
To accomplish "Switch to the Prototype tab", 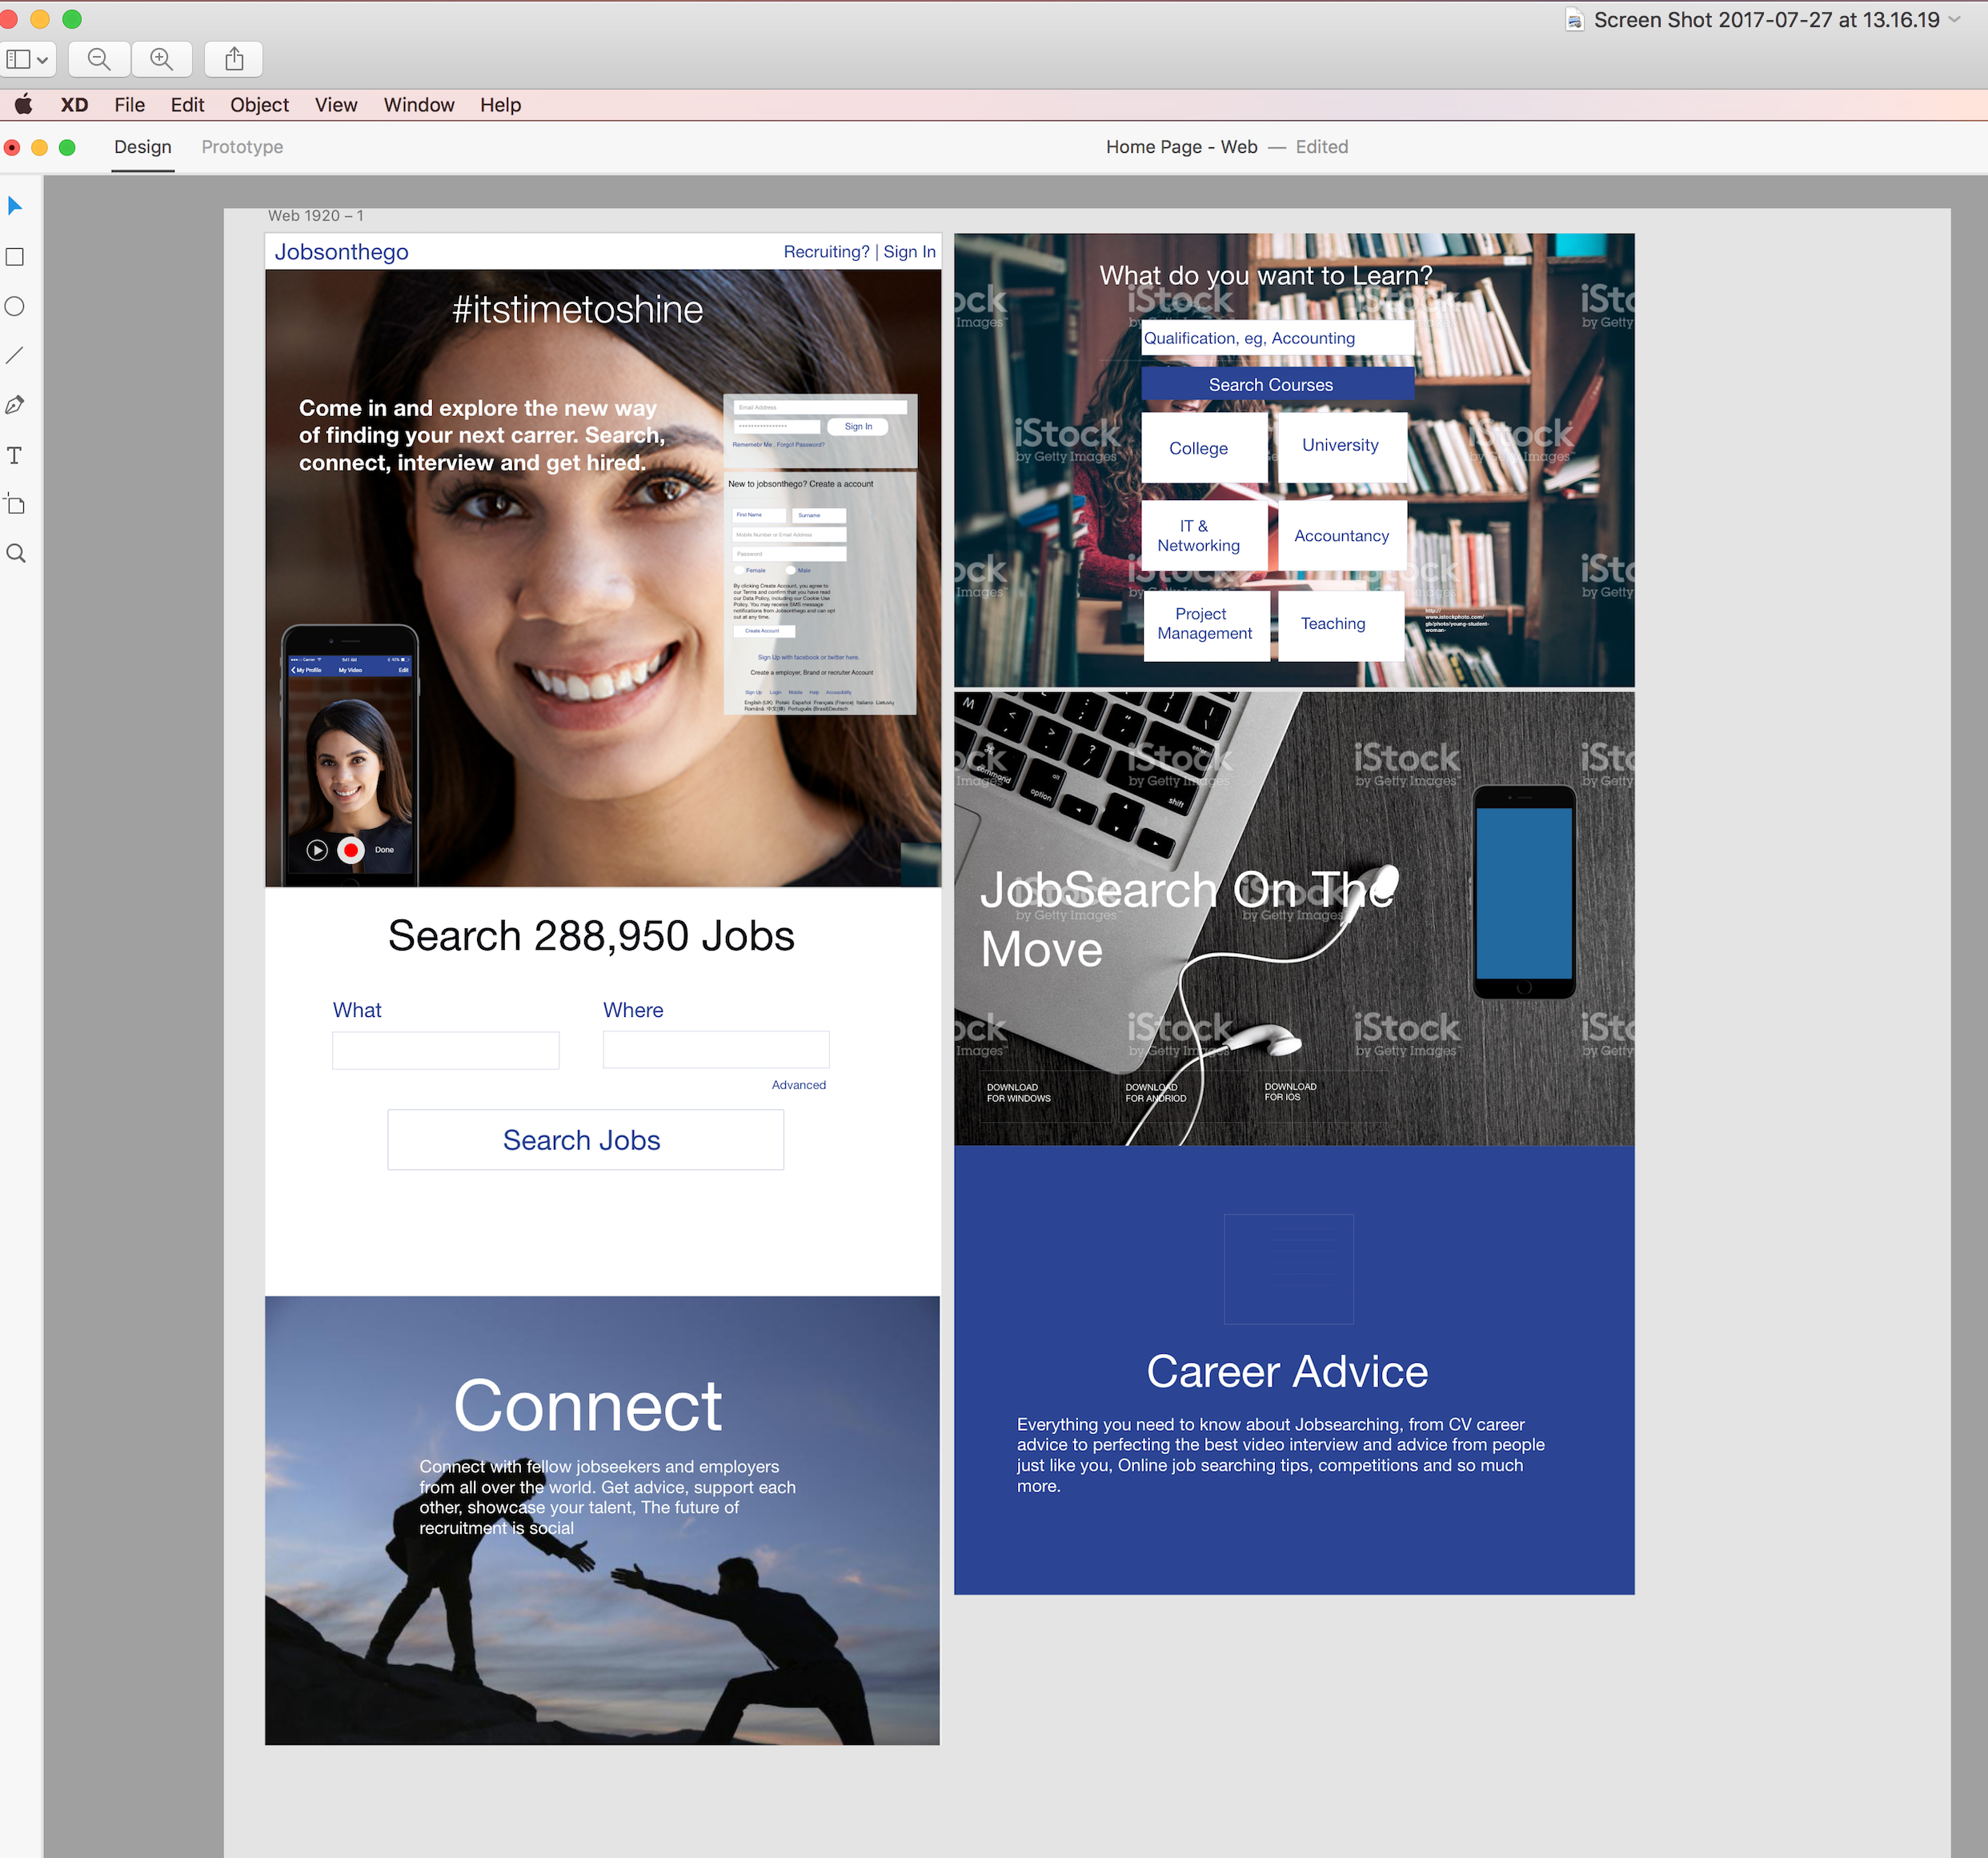I will click(242, 147).
